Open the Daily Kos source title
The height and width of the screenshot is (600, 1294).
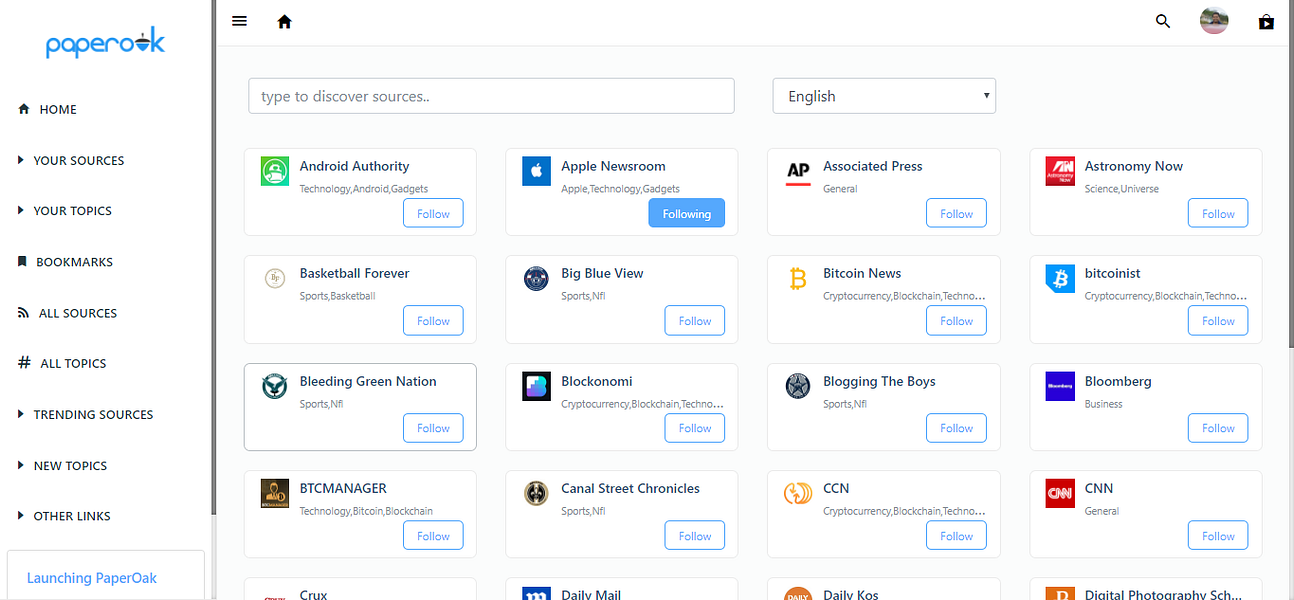(851, 594)
